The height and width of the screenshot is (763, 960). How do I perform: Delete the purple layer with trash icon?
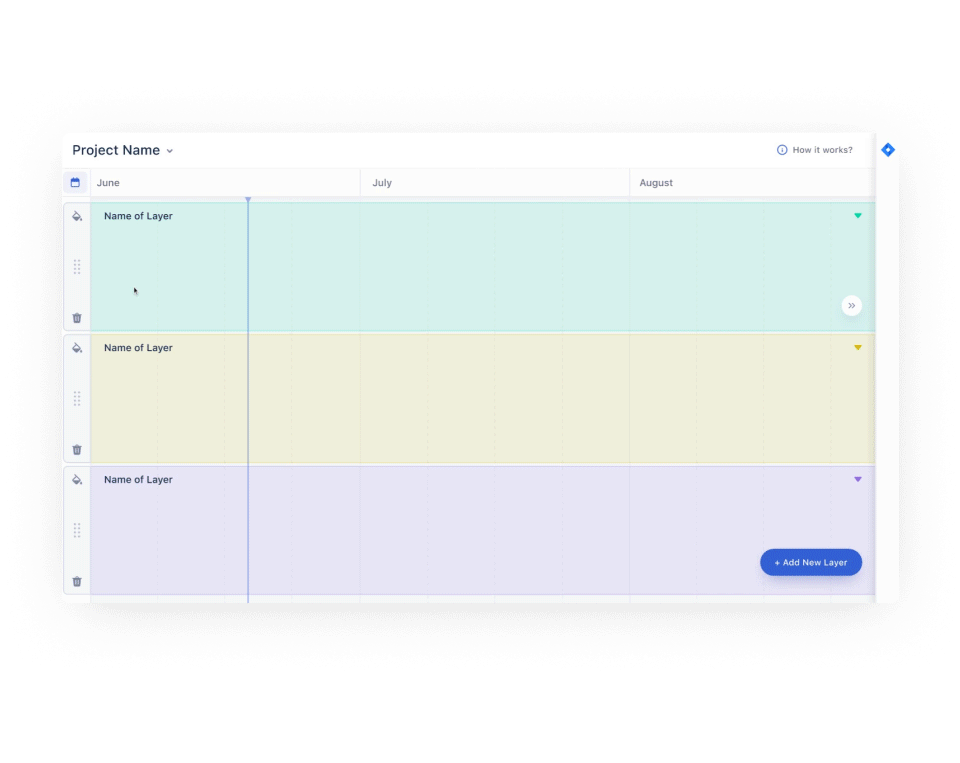[77, 581]
